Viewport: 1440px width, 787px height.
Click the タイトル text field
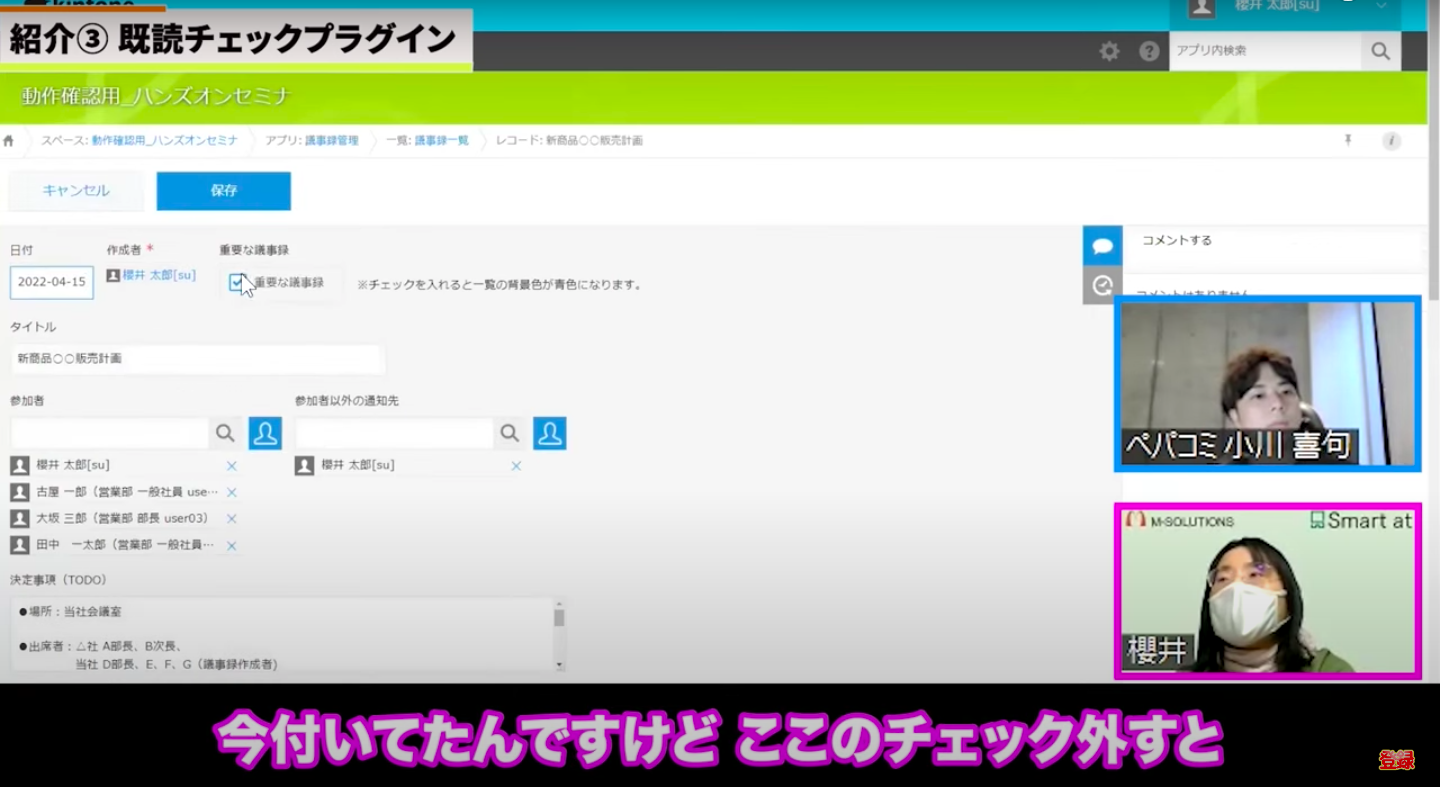(197, 358)
